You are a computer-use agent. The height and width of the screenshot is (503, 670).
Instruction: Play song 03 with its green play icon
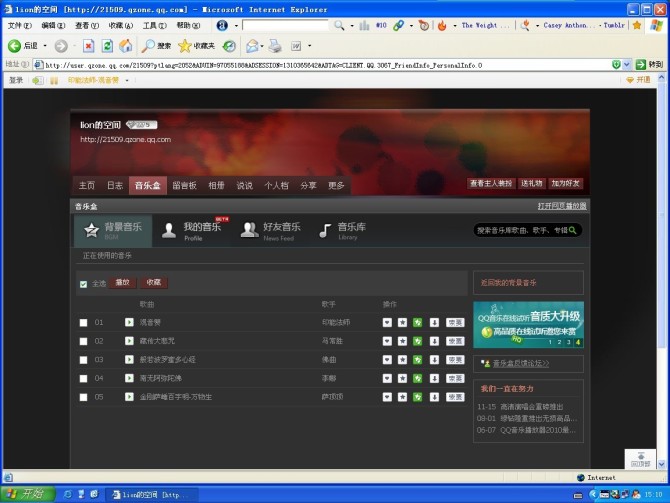coord(129,359)
